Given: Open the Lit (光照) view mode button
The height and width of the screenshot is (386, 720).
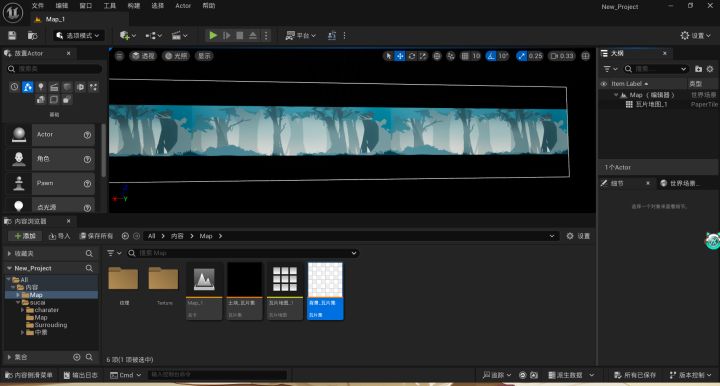Looking at the screenshot, I should (x=176, y=56).
